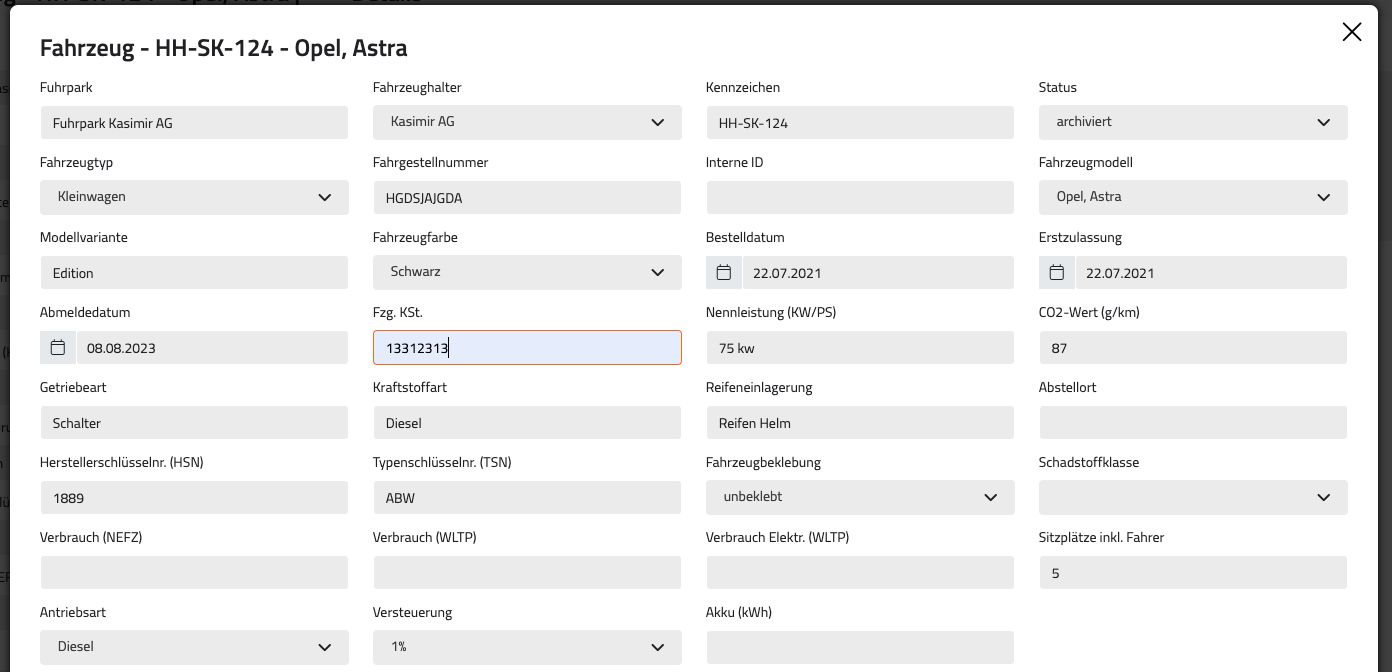Click the Kennzeichen field HH-SK-124

click(860, 123)
